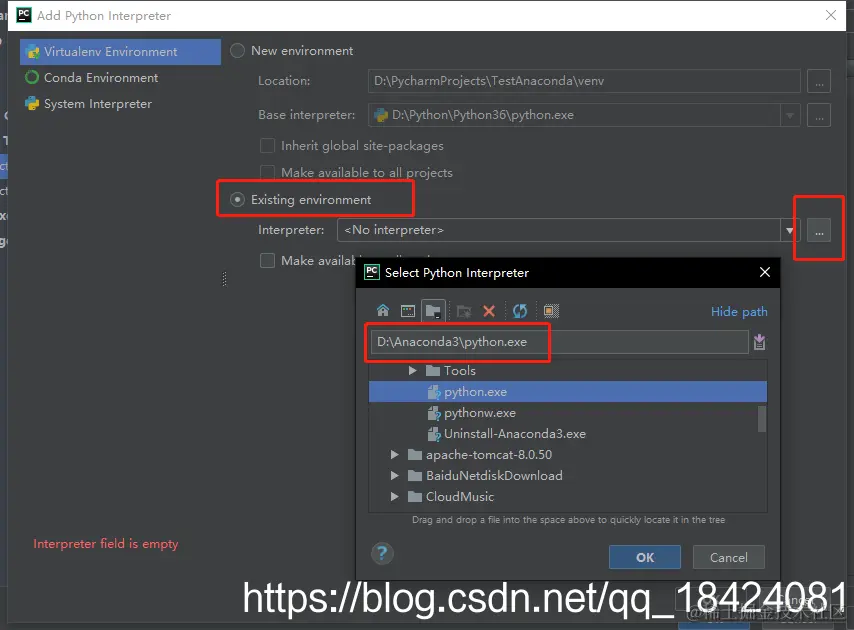The width and height of the screenshot is (854, 630).
Task: Click the PyCharm icon in the Select Python Interpreter title
Action: [371, 272]
